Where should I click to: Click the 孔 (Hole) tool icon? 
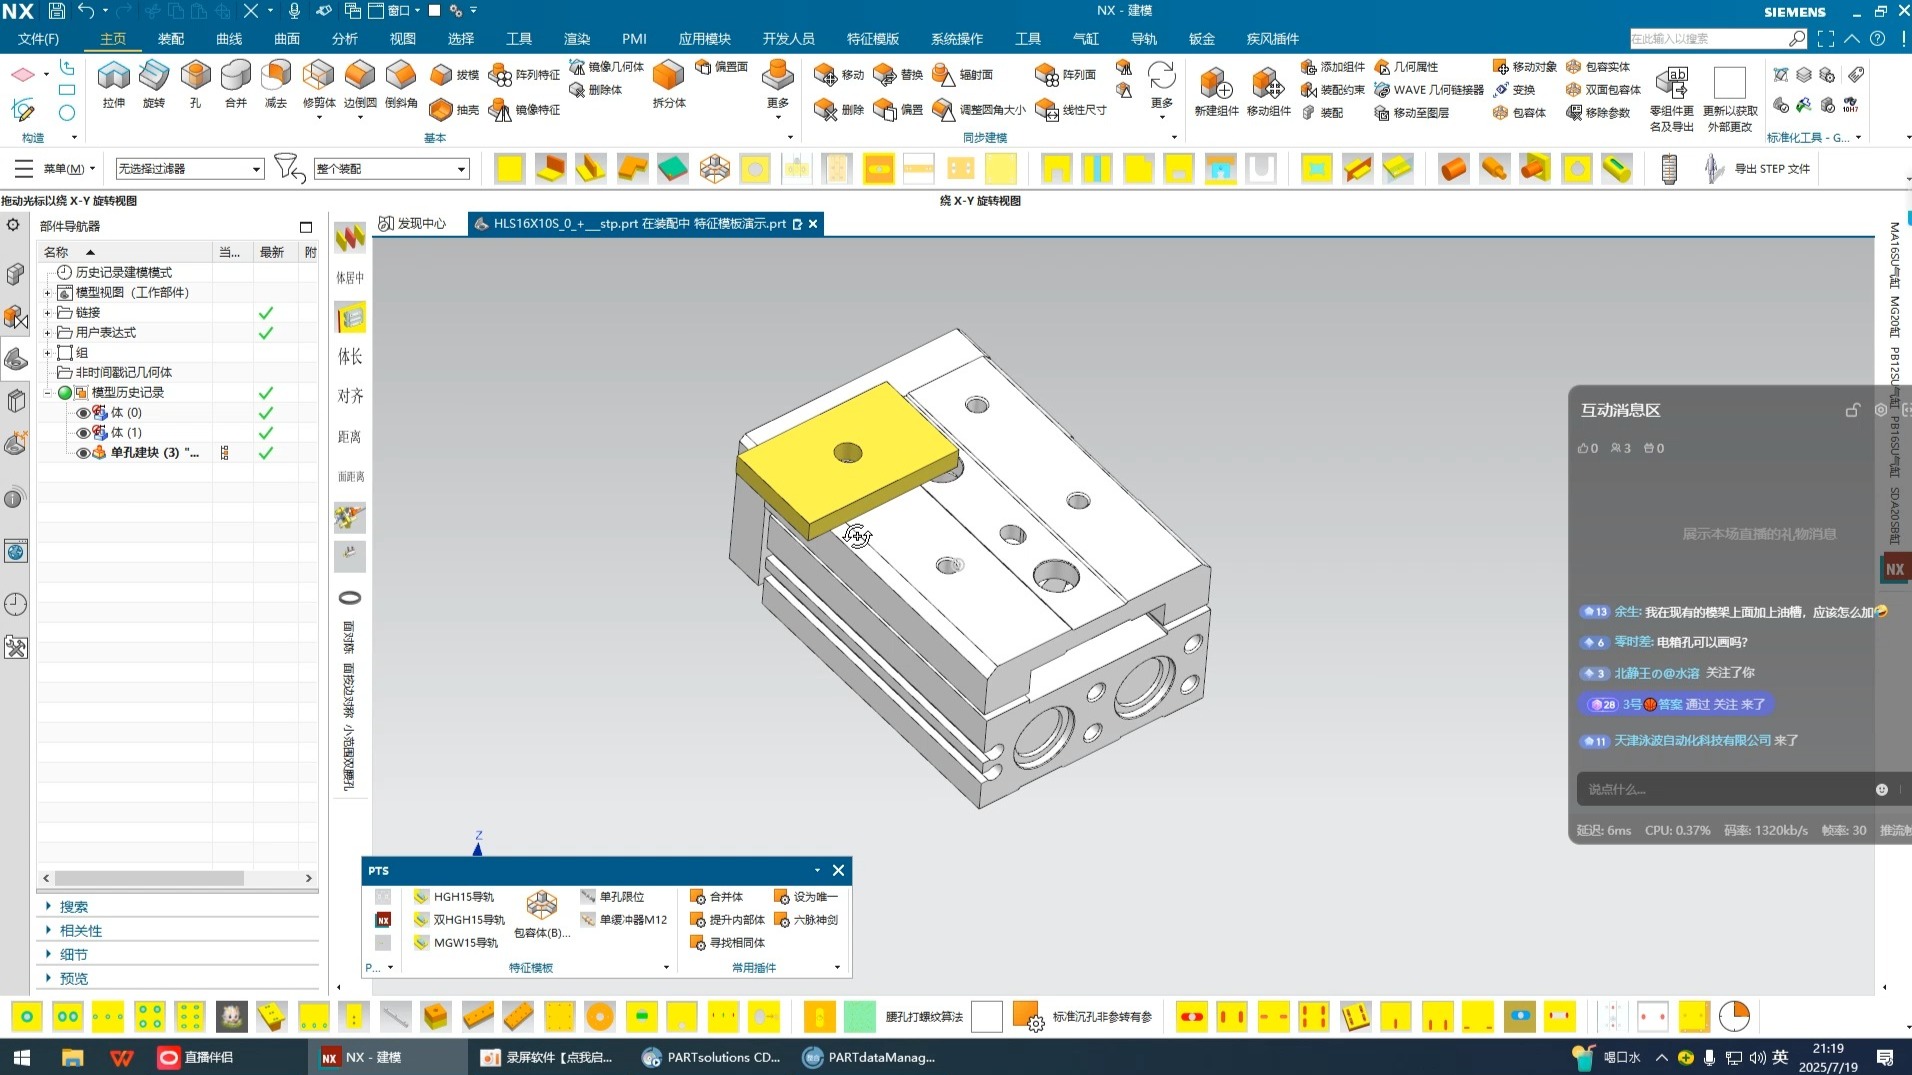coord(195,78)
